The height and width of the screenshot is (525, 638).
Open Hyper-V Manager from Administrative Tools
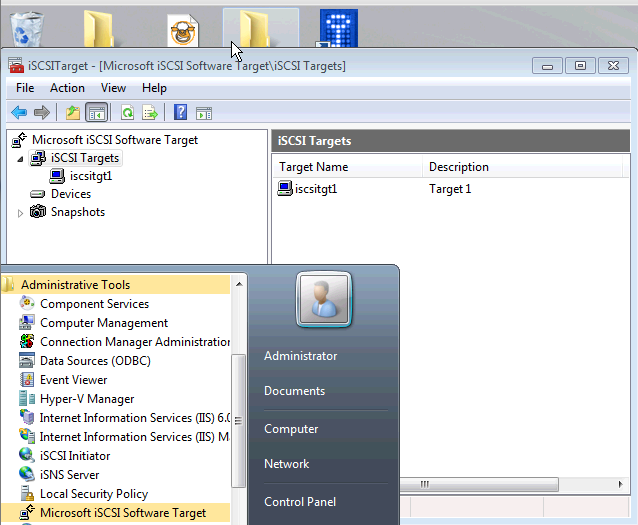pyautogui.click(x=86, y=399)
